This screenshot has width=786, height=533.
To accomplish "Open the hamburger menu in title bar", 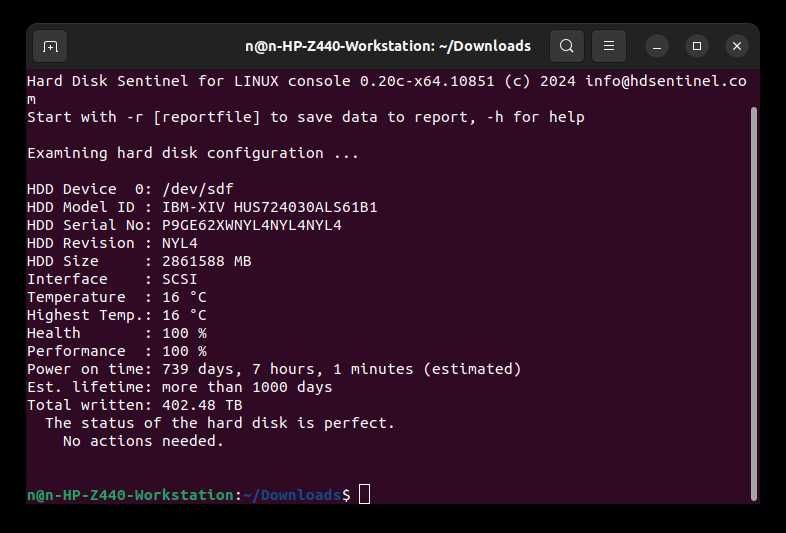I will (x=609, y=46).
